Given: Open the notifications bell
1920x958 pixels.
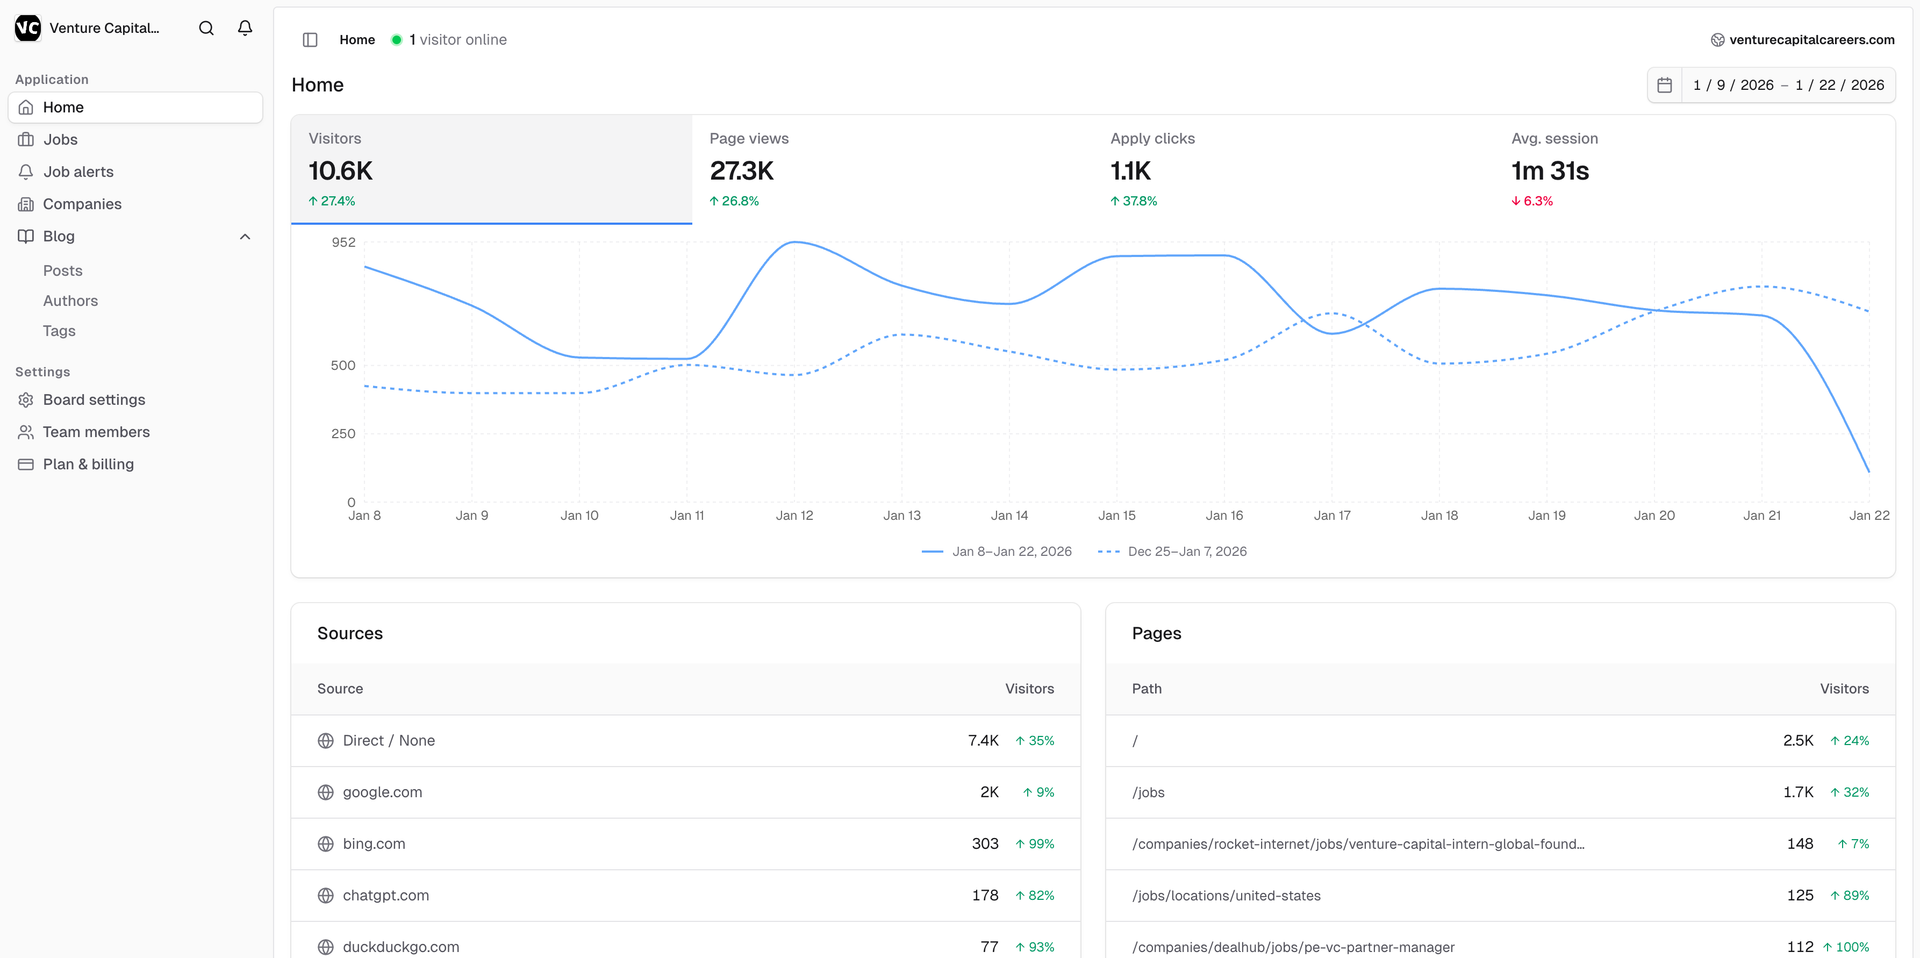Looking at the screenshot, I should pyautogui.click(x=245, y=28).
